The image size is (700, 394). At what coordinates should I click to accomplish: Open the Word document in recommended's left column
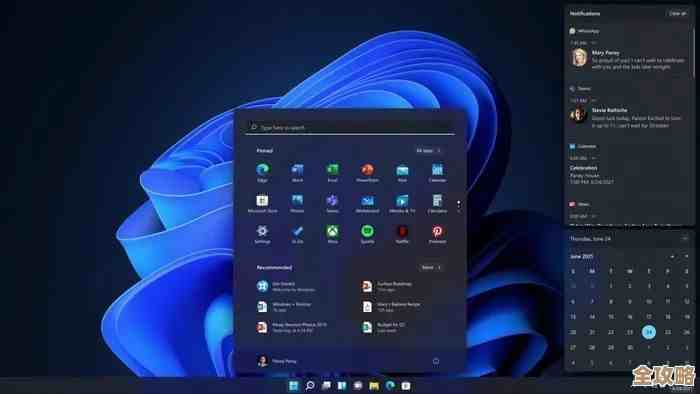point(285,307)
